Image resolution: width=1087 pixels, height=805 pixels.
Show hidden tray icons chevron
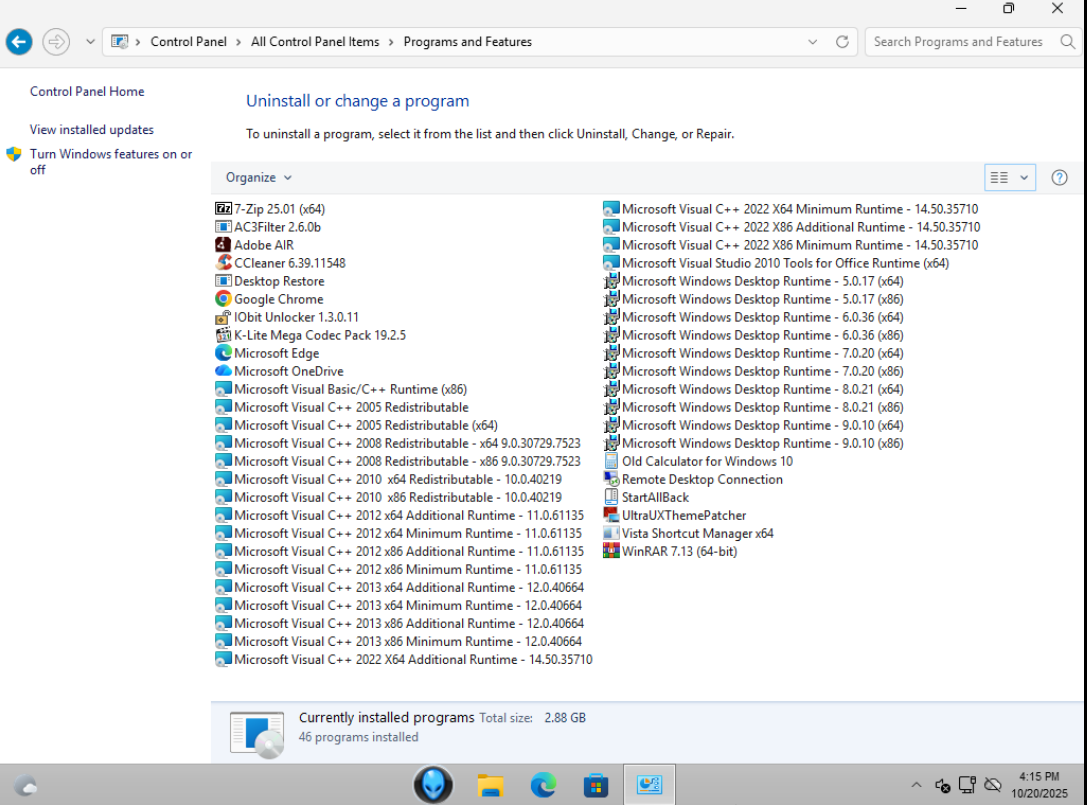(x=916, y=785)
